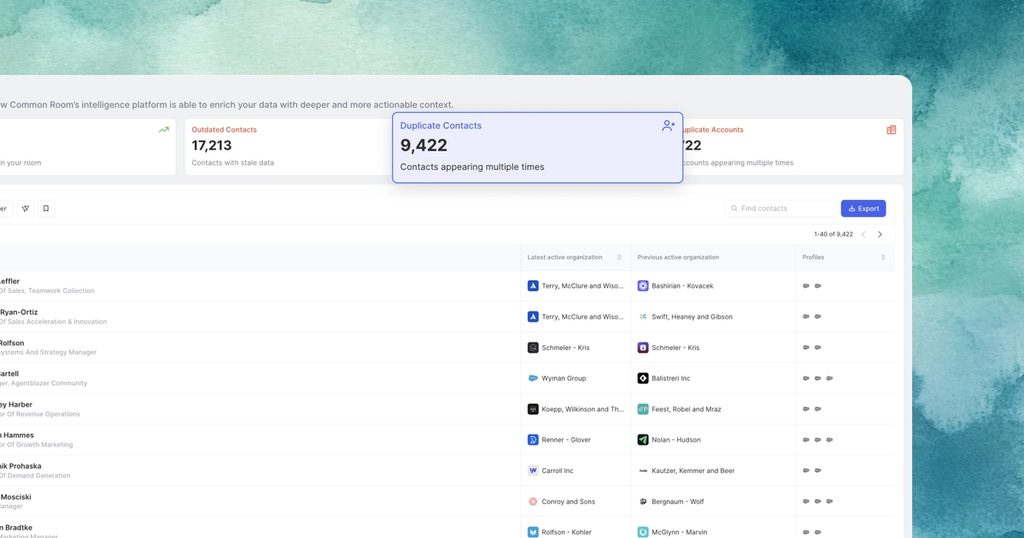Open the bookmark saved-views icon button
This screenshot has height=538, width=1024.
(x=46, y=208)
